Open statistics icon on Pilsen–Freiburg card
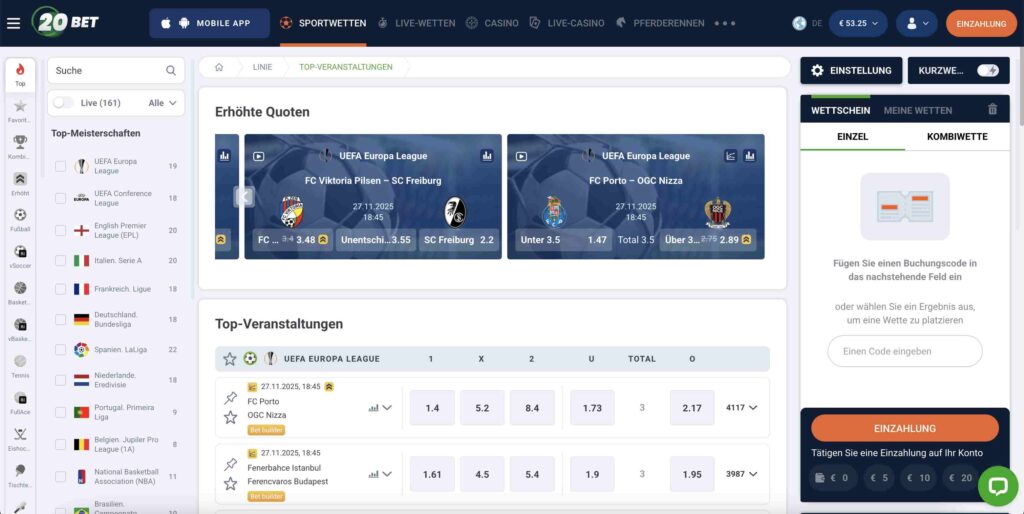1024x514 pixels. (487, 155)
